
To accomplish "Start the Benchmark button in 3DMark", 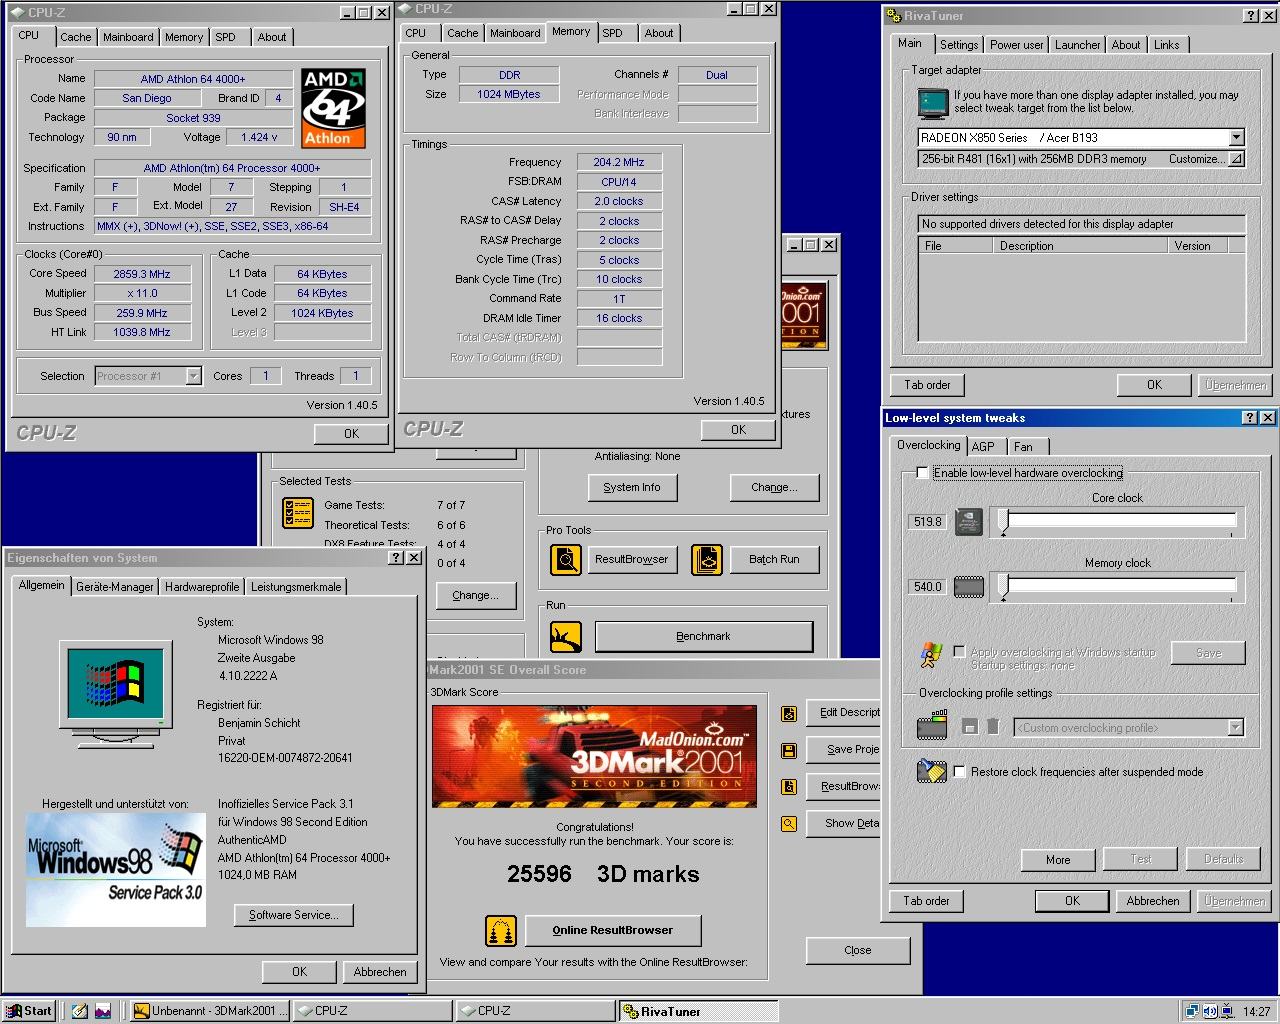I will (x=703, y=636).
